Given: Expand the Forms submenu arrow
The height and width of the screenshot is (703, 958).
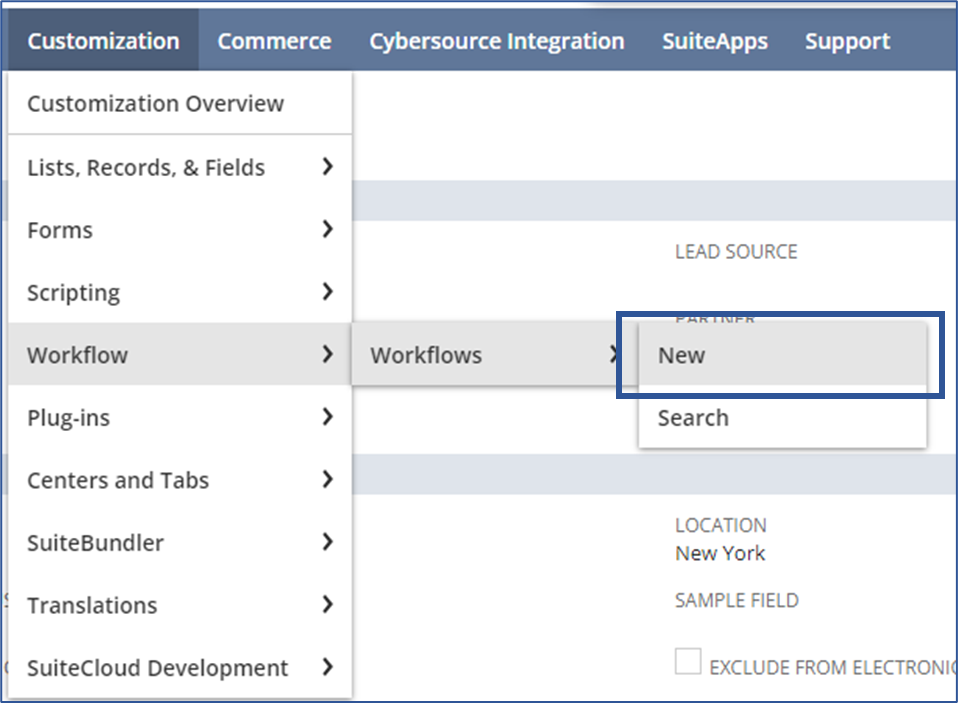Looking at the screenshot, I should [x=328, y=229].
